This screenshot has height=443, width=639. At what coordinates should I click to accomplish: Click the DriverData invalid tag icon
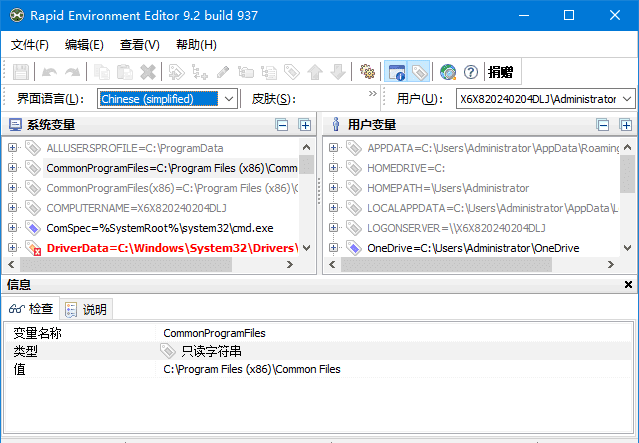[x=33, y=248]
